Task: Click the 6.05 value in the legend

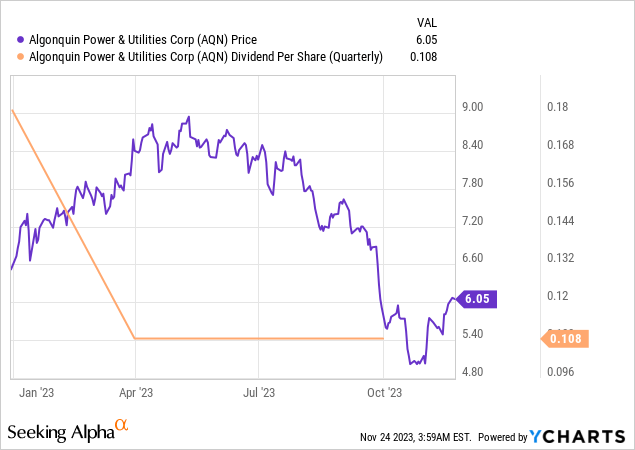Action: pos(425,39)
